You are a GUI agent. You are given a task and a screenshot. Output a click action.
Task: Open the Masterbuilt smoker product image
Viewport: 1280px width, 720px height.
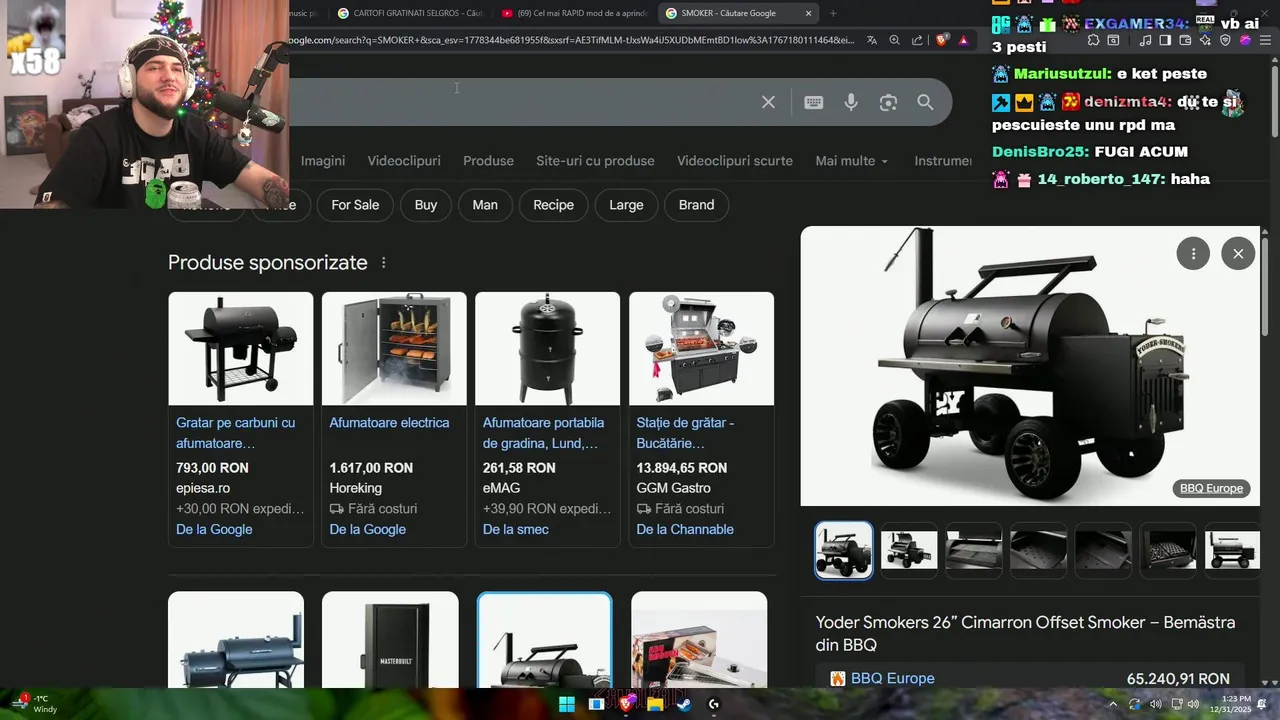click(x=390, y=640)
